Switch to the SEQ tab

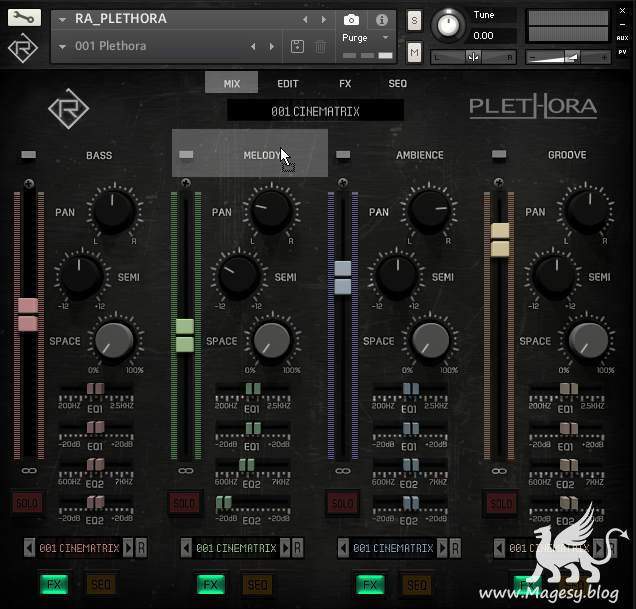[397, 84]
